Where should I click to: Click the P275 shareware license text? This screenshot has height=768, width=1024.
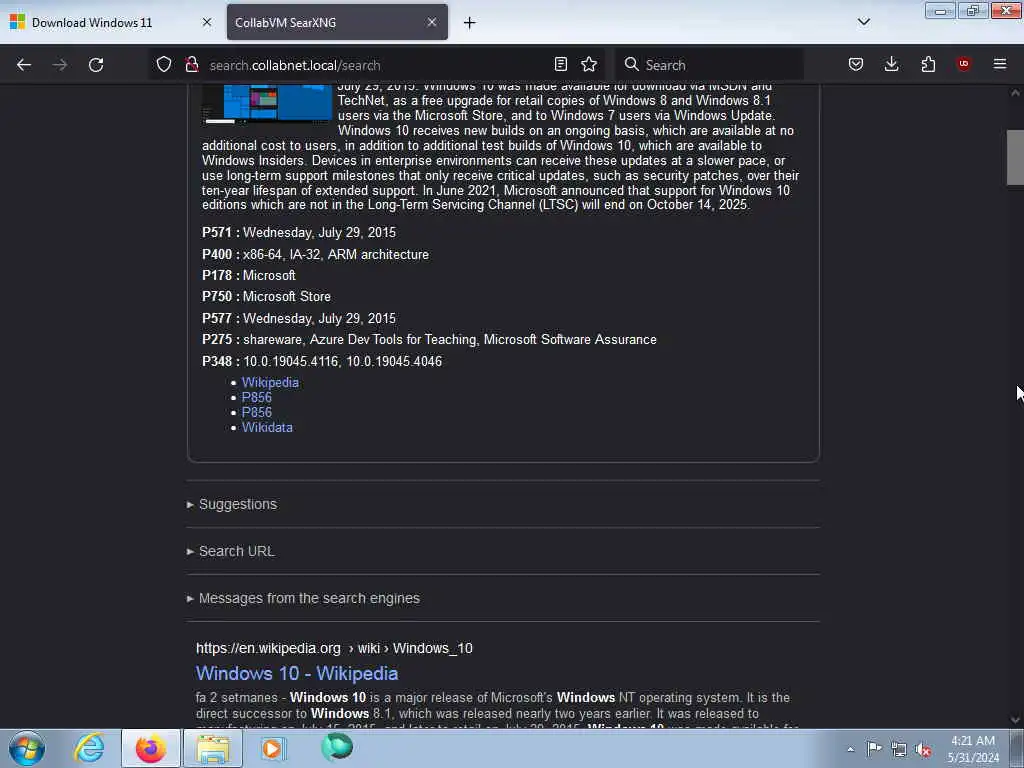[450, 340]
